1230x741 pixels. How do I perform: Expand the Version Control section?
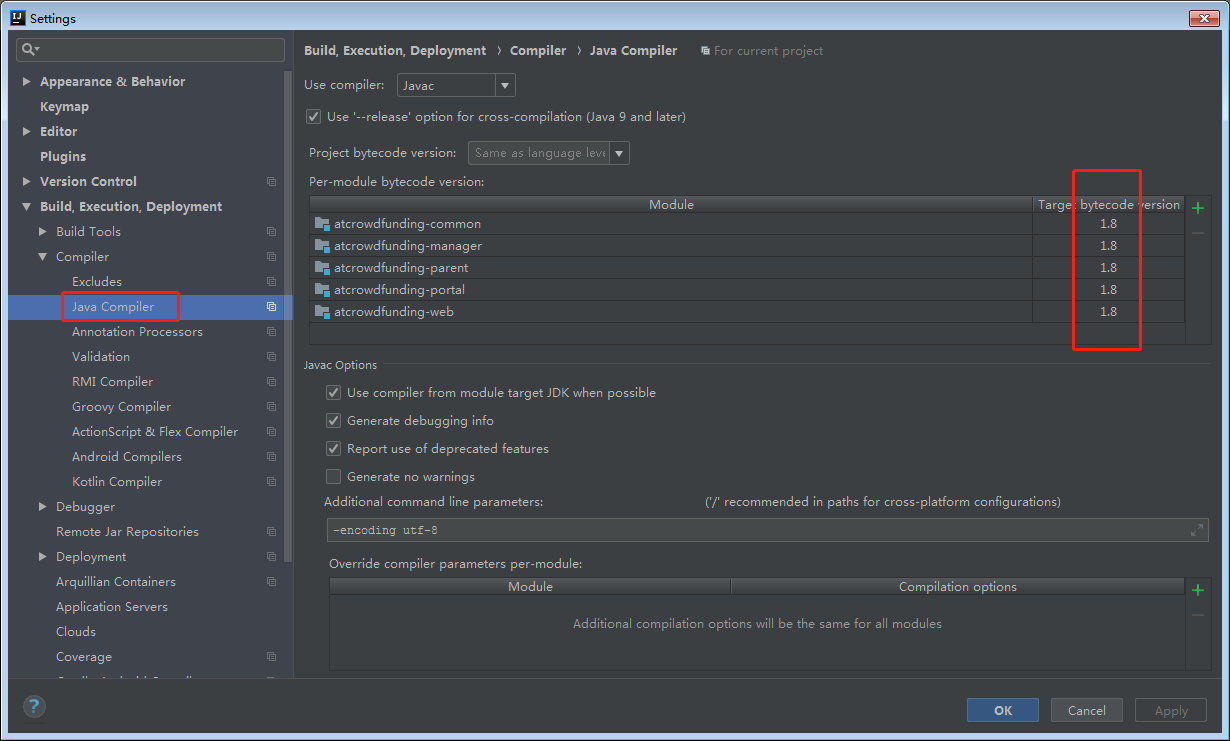click(x=26, y=182)
